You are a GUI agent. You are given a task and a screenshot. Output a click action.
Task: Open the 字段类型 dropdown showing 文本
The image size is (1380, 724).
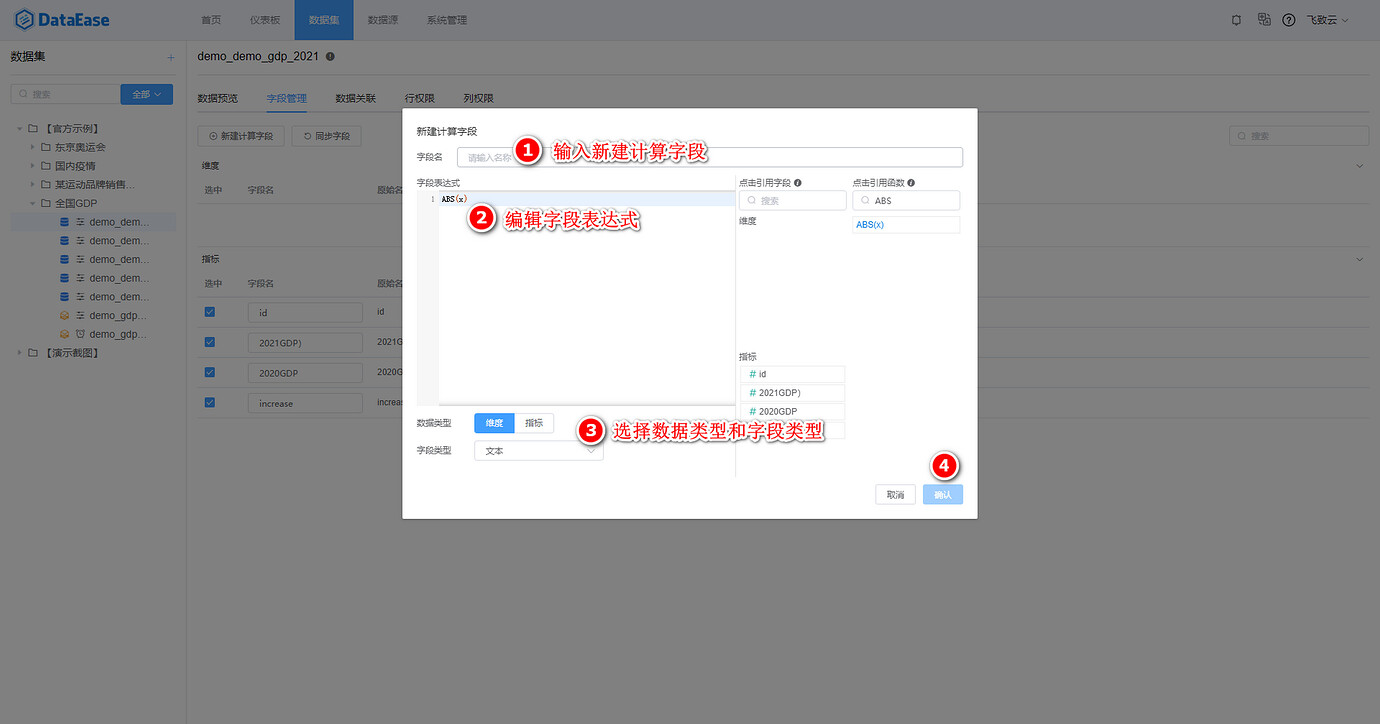pyautogui.click(x=538, y=450)
